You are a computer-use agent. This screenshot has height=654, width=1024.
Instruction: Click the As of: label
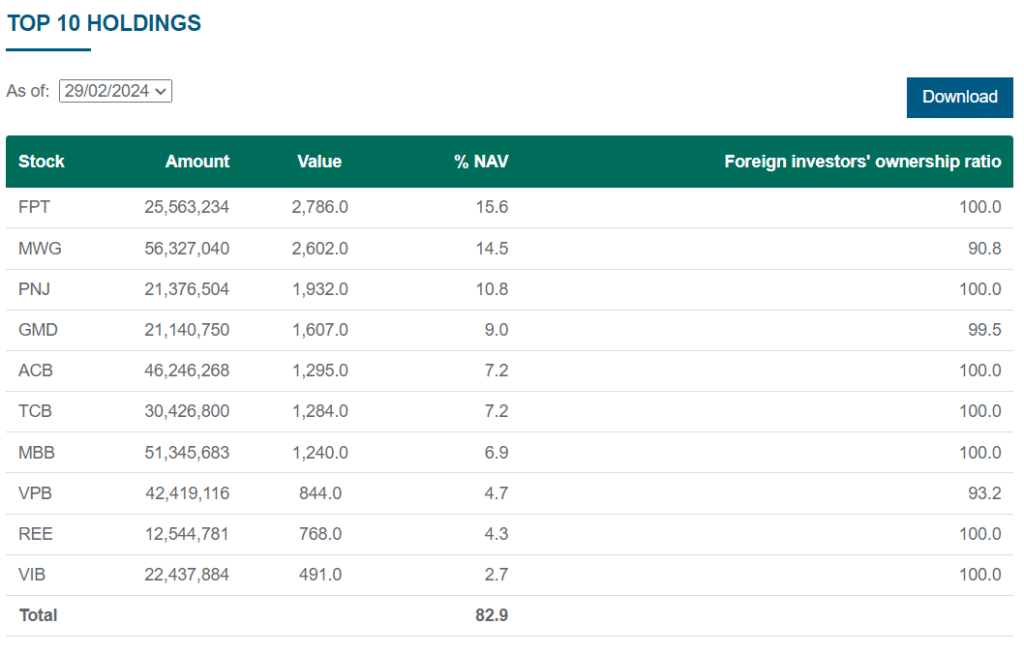[x=28, y=91]
